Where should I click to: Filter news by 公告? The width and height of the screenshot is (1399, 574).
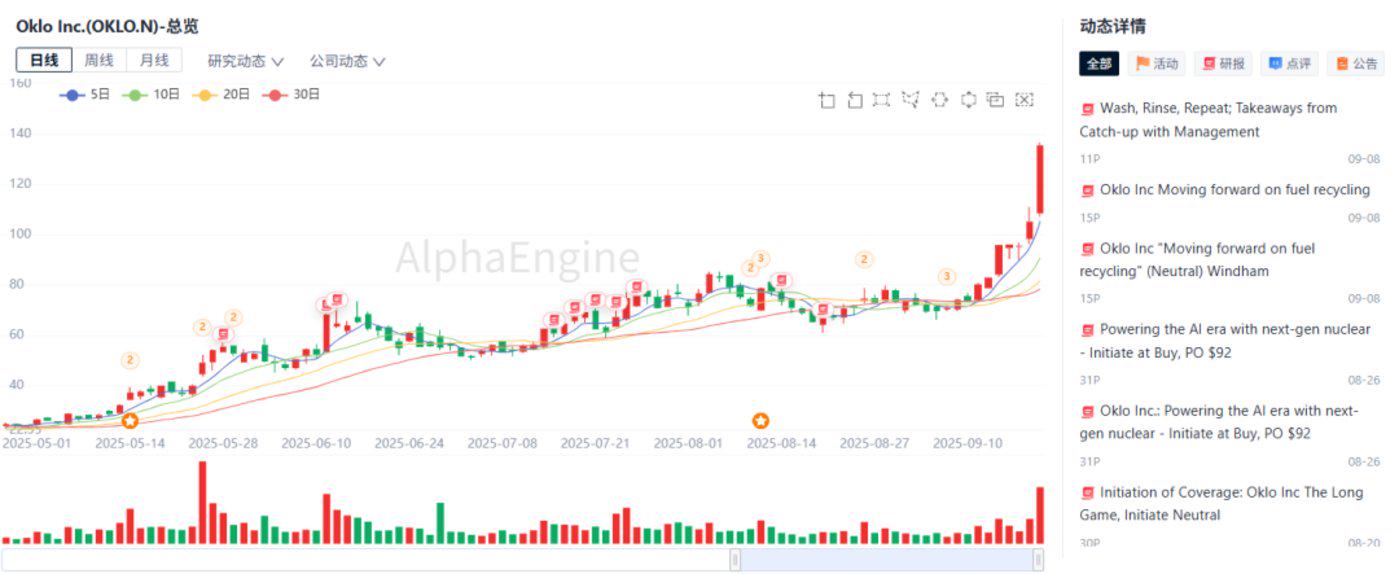pyautogui.click(x=1356, y=64)
